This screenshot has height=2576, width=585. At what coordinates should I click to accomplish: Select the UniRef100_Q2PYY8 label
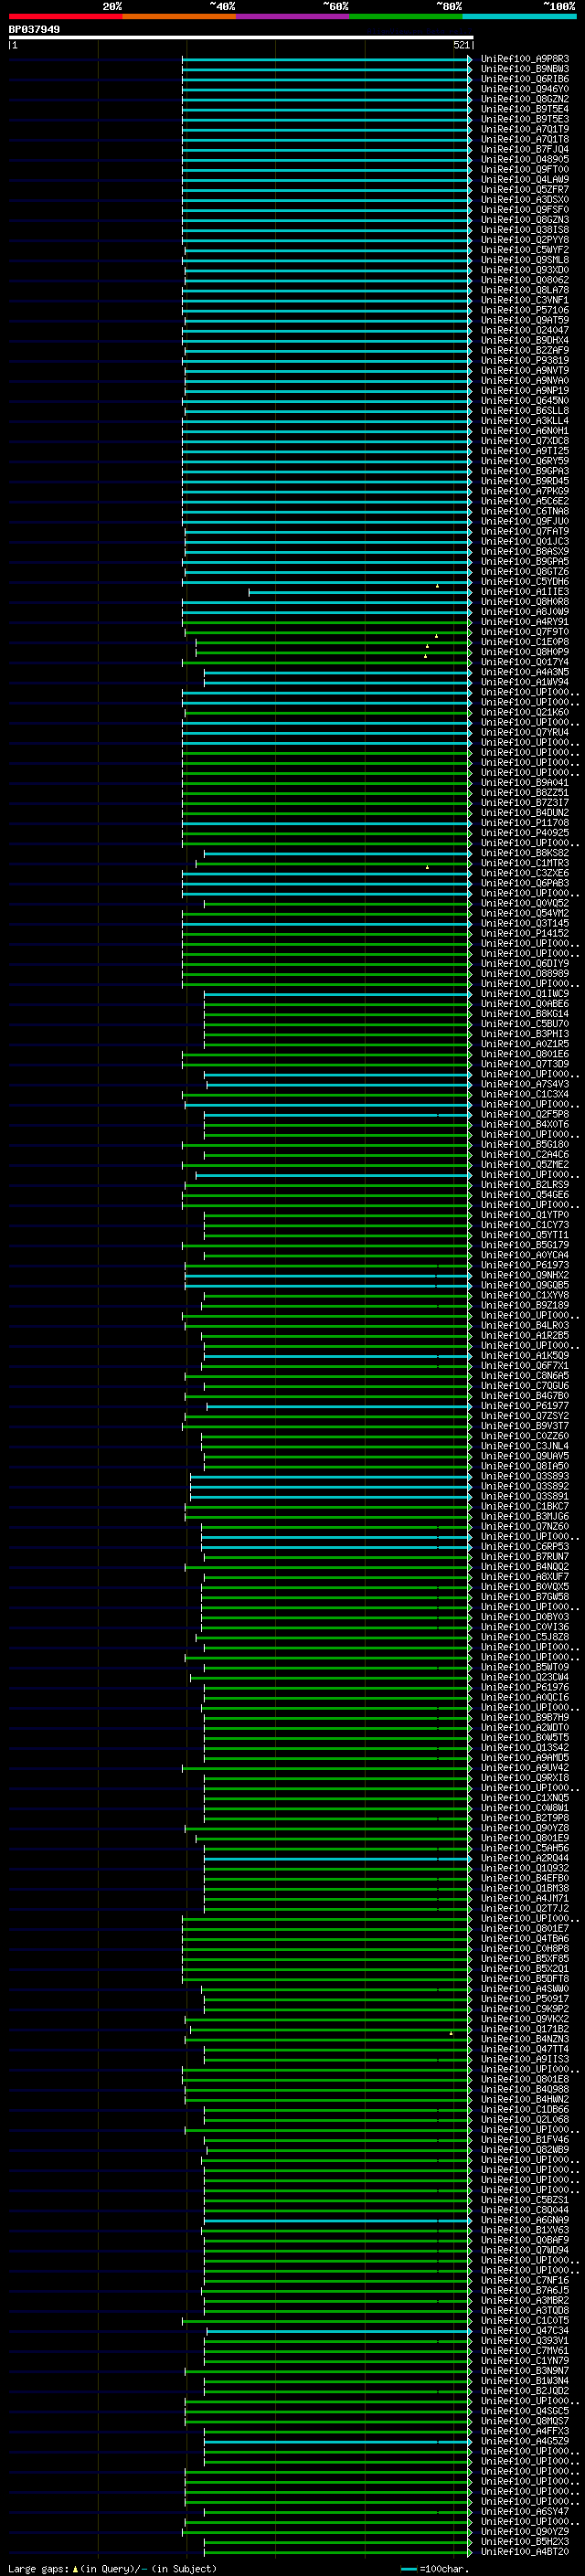tap(525, 240)
